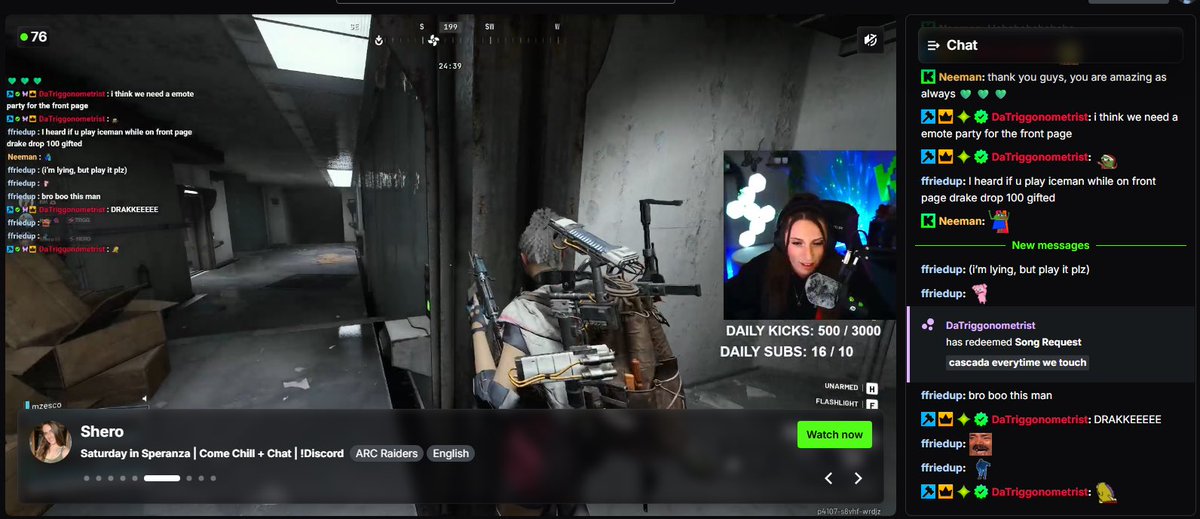The image size is (1200, 519).
Task: Click the verified badge on the 'DRAKKEEEEE' message
Action: tap(982, 420)
